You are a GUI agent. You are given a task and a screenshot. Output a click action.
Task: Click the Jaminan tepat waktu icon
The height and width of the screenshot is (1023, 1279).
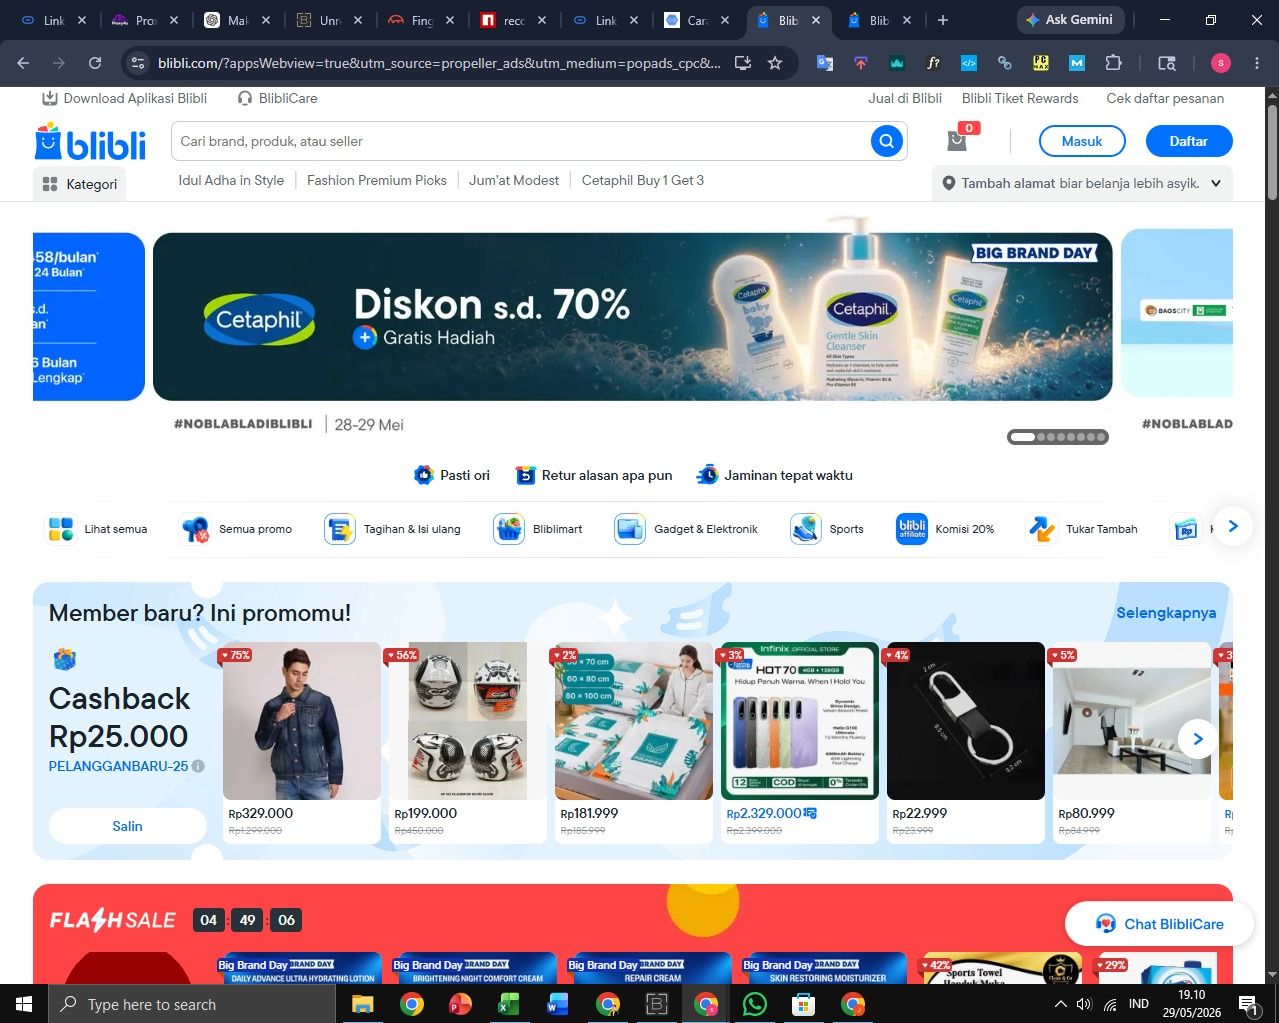coord(708,475)
